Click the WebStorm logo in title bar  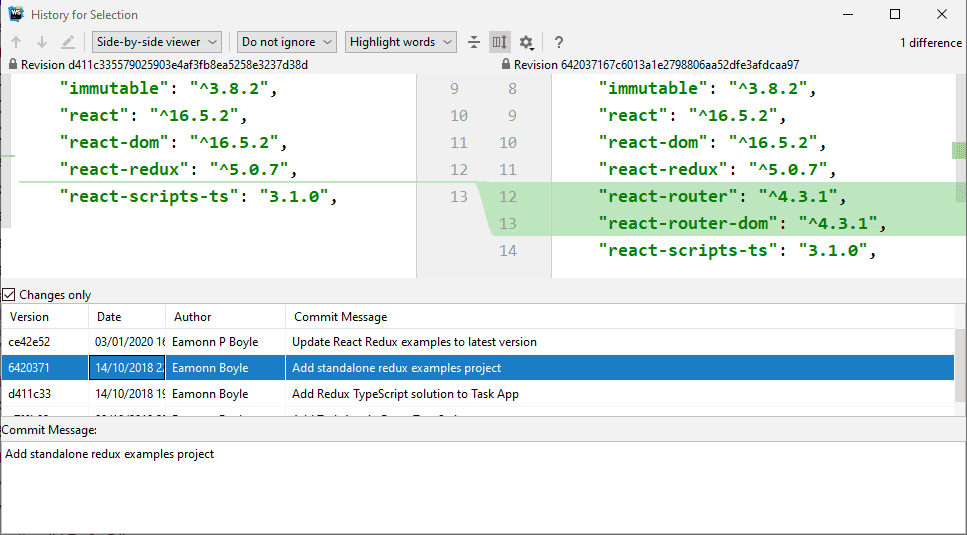[x=15, y=14]
